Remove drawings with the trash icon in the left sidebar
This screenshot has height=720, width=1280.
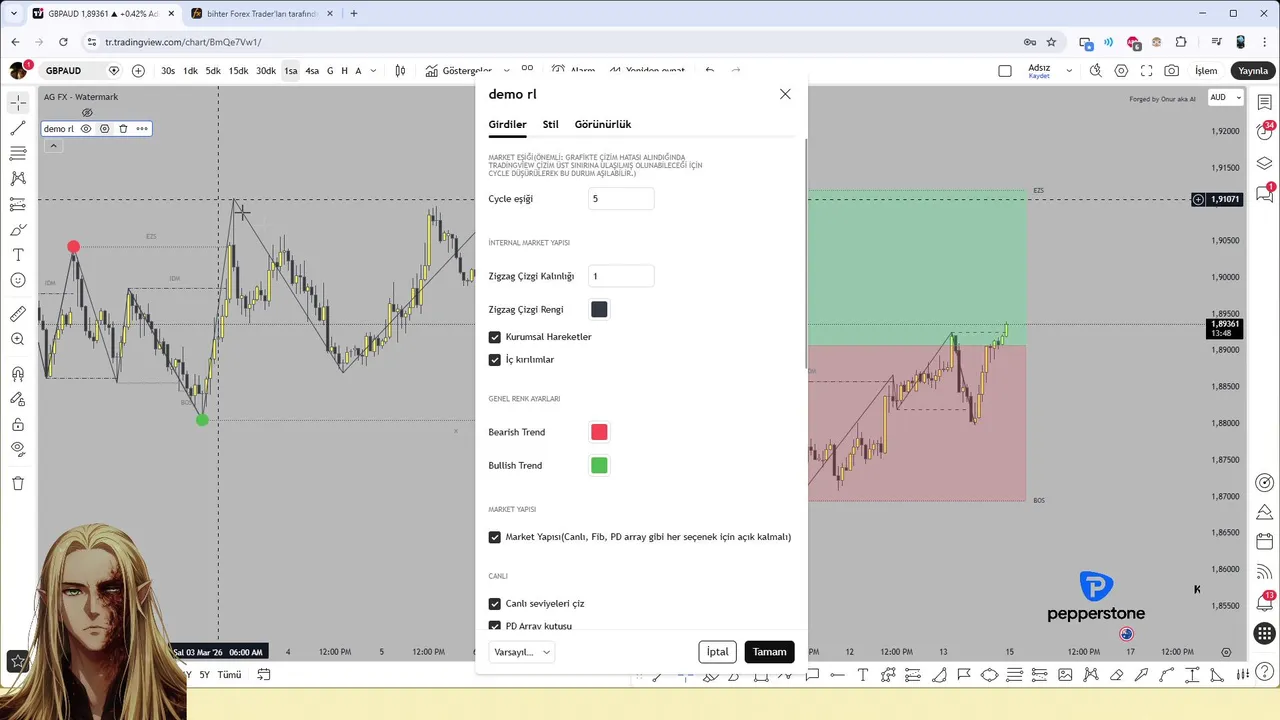[18, 483]
